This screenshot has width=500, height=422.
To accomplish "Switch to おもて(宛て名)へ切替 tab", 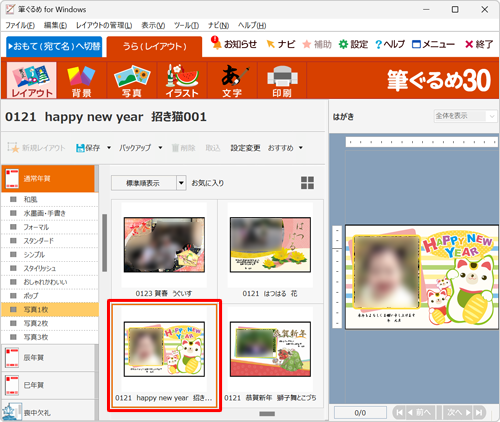I will pyautogui.click(x=54, y=46).
